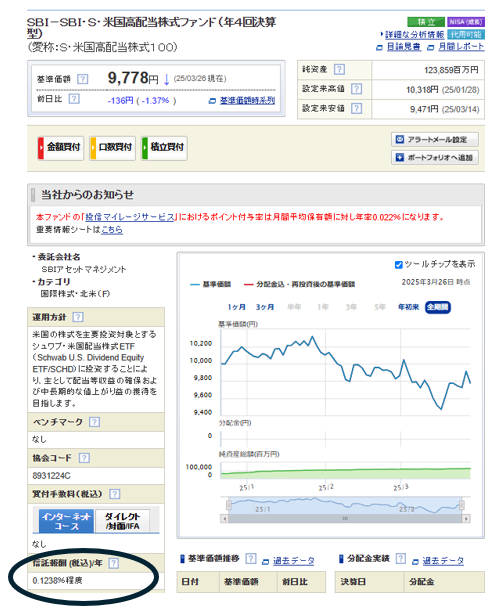Click help icon next to 協会コード

(84, 458)
